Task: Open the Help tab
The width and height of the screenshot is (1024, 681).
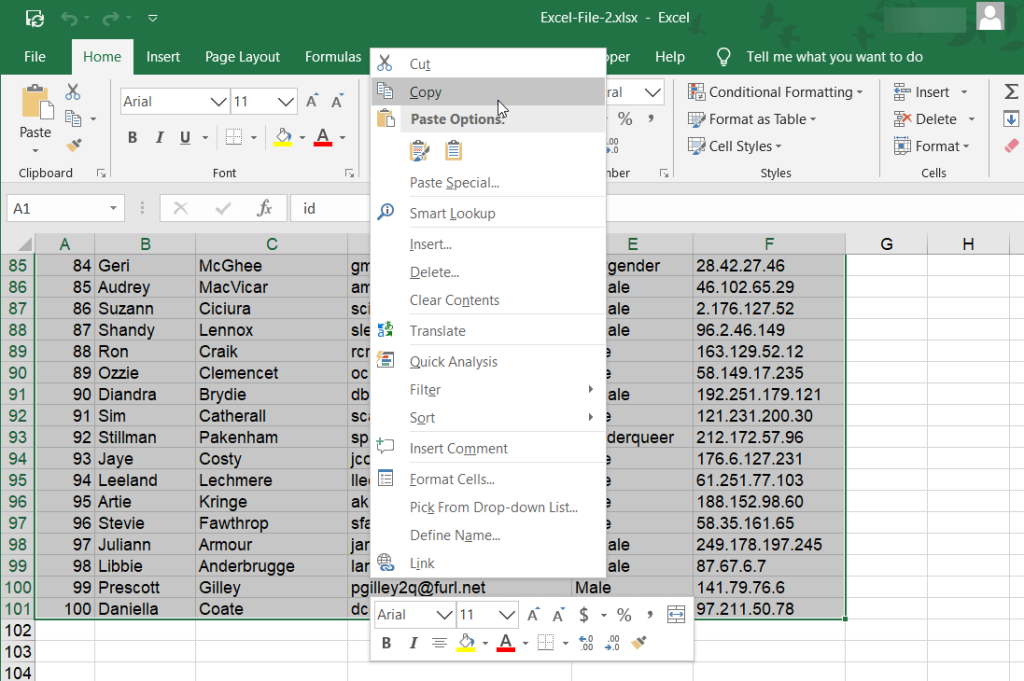Action: (x=669, y=57)
